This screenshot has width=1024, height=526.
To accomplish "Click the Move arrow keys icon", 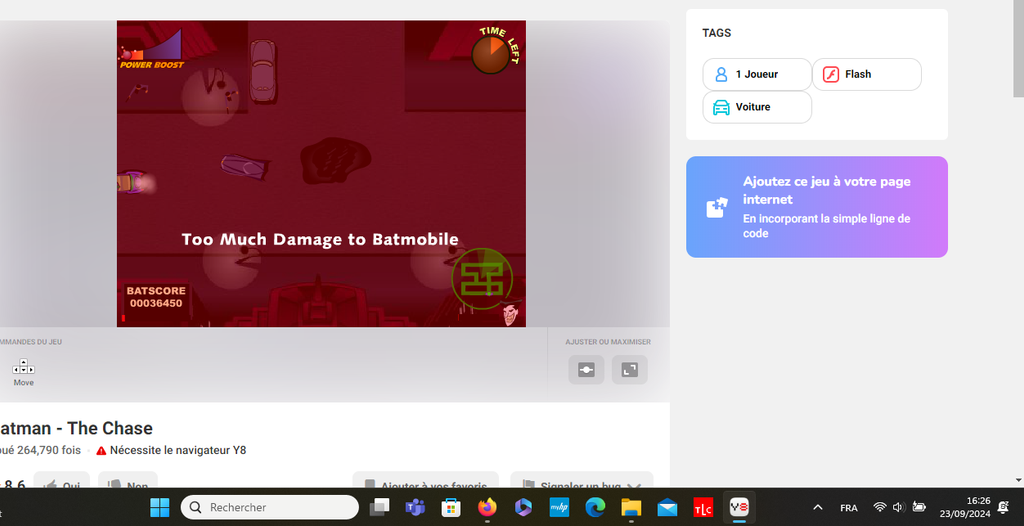I will coord(24,367).
